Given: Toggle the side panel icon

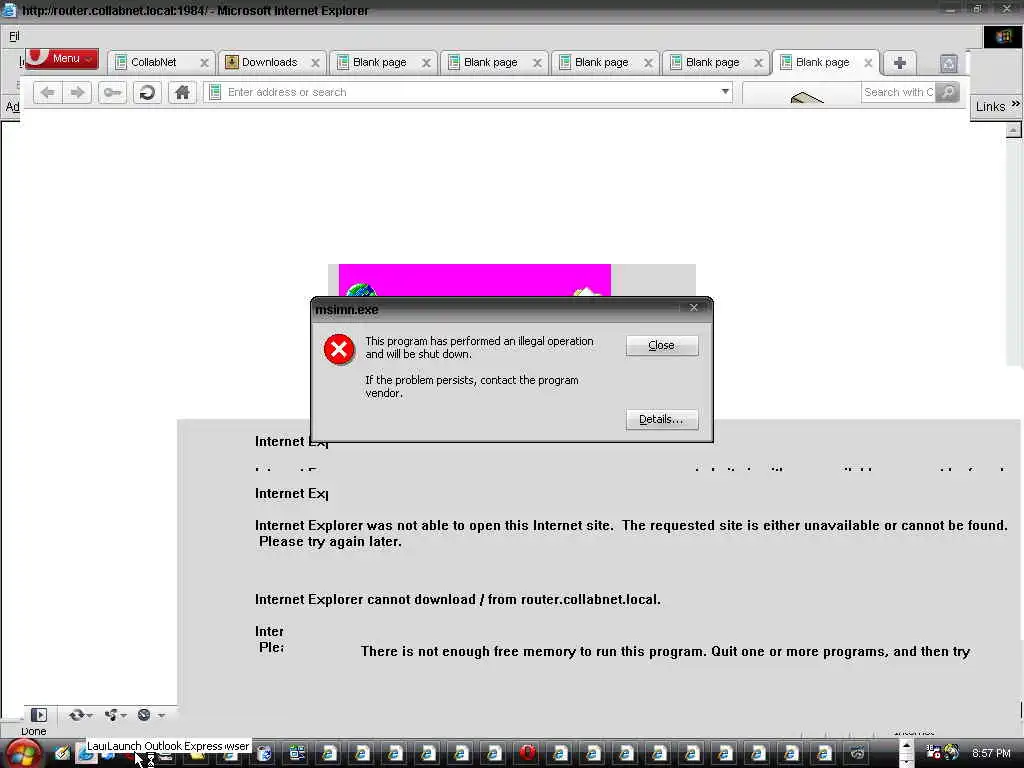Looking at the screenshot, I should click(x=39, y=715).
